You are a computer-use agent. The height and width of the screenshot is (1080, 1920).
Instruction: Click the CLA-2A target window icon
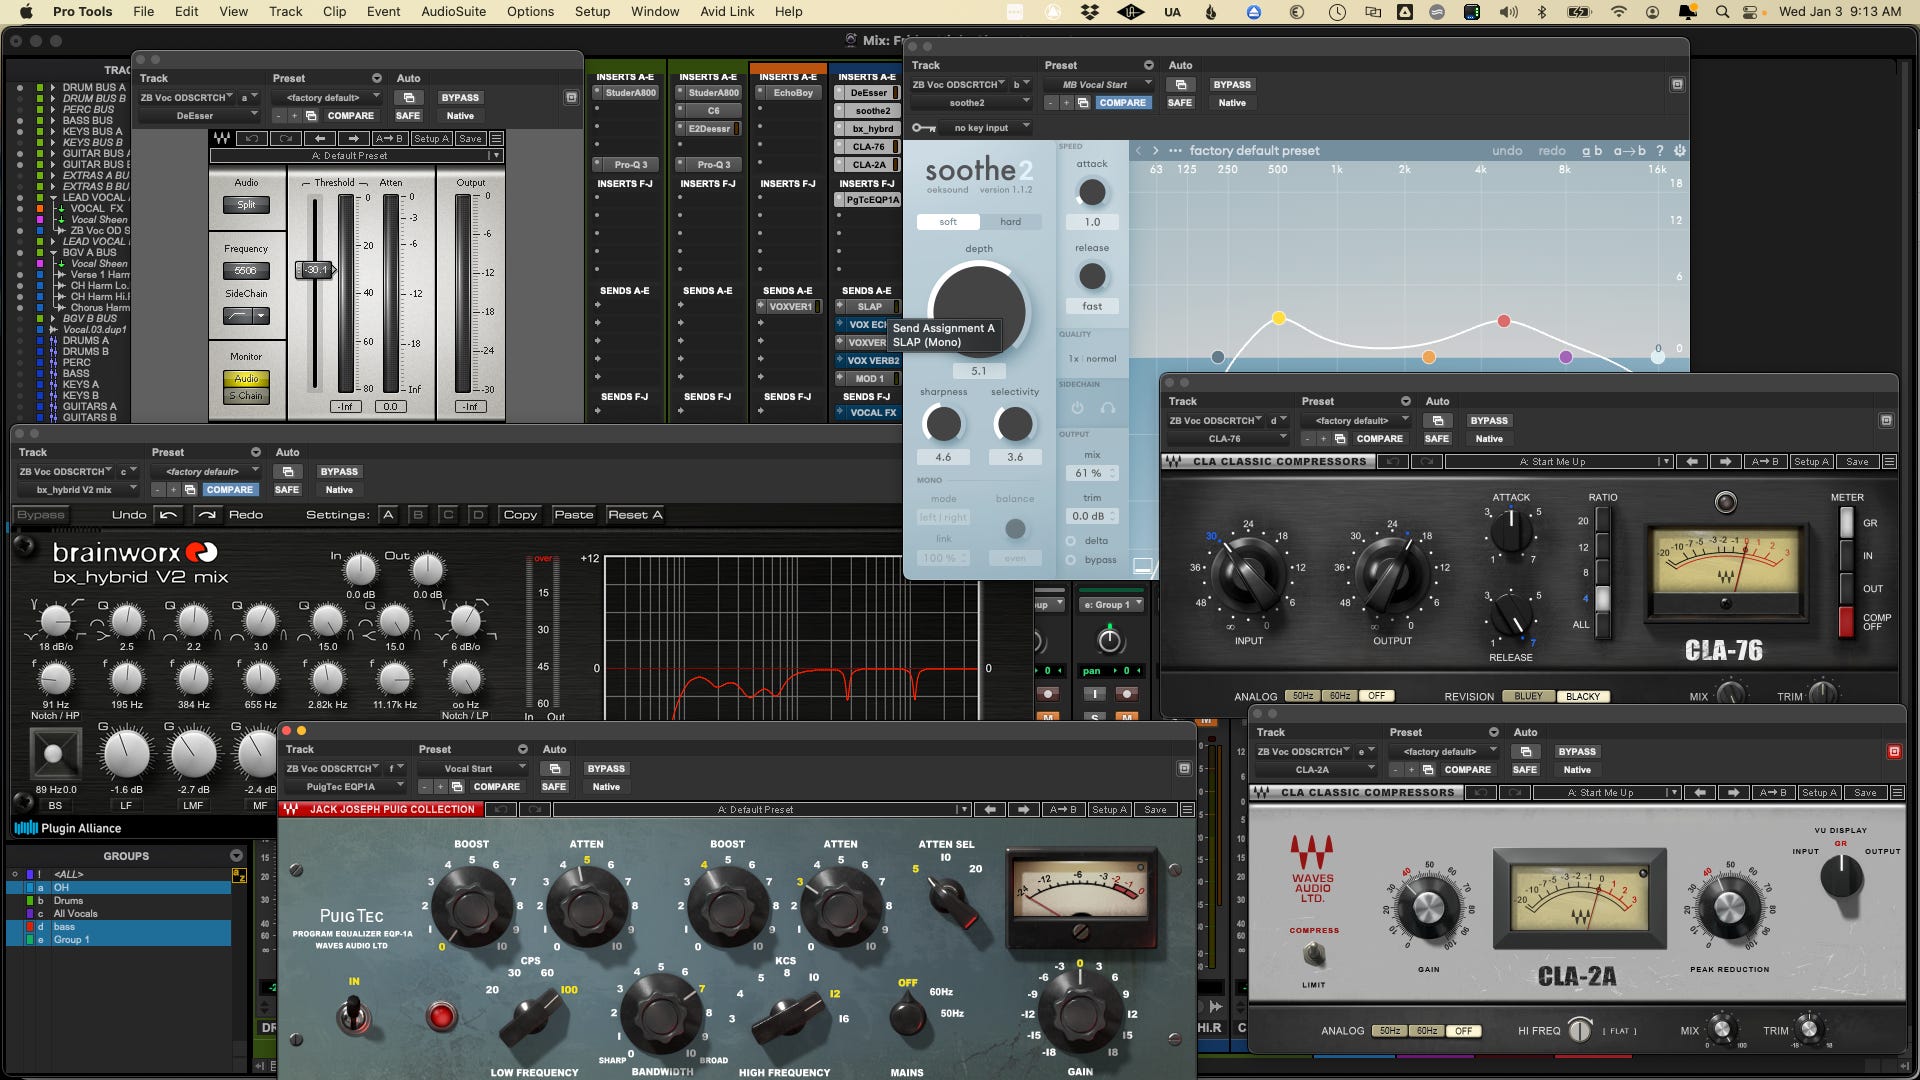(1894, 752)
